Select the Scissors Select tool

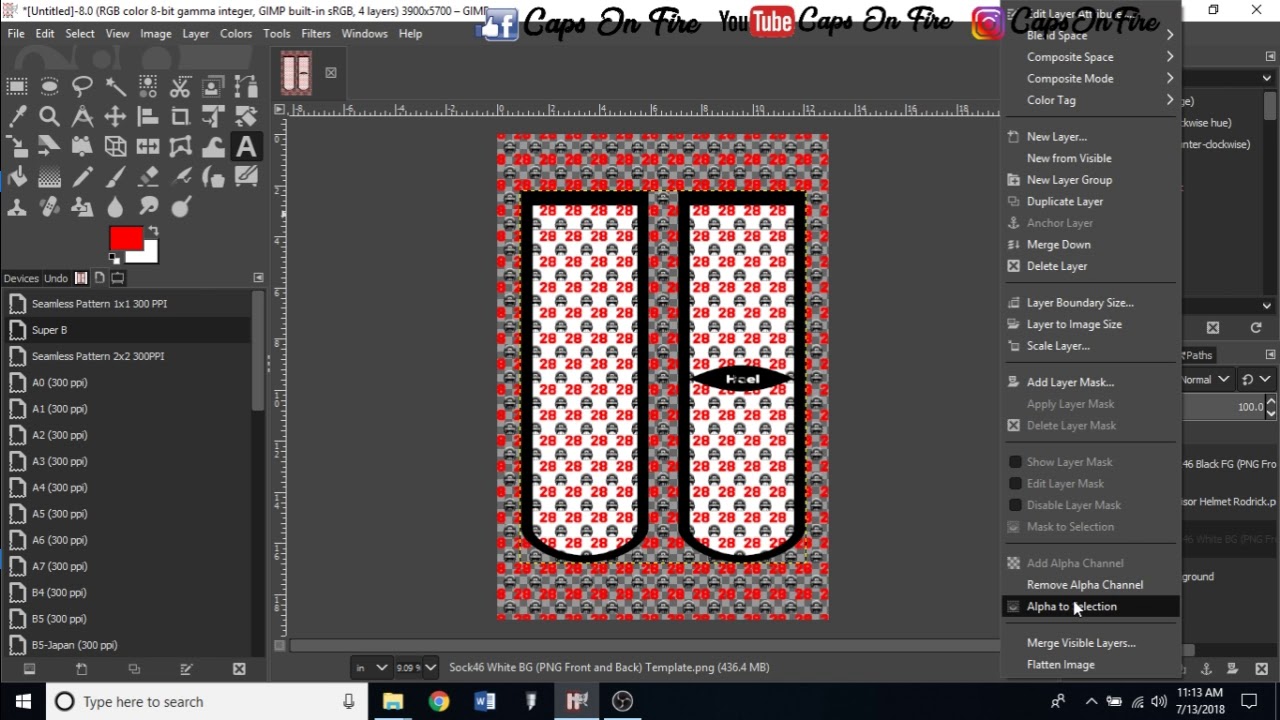[x=181, y=86]
